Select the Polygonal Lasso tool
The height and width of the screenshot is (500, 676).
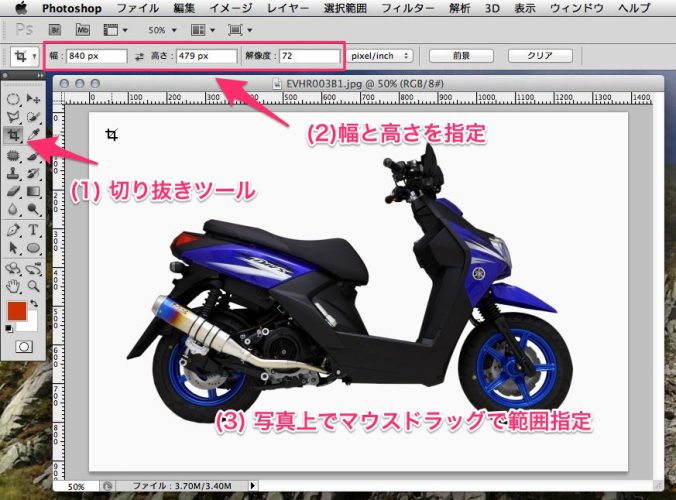(13, 117)
